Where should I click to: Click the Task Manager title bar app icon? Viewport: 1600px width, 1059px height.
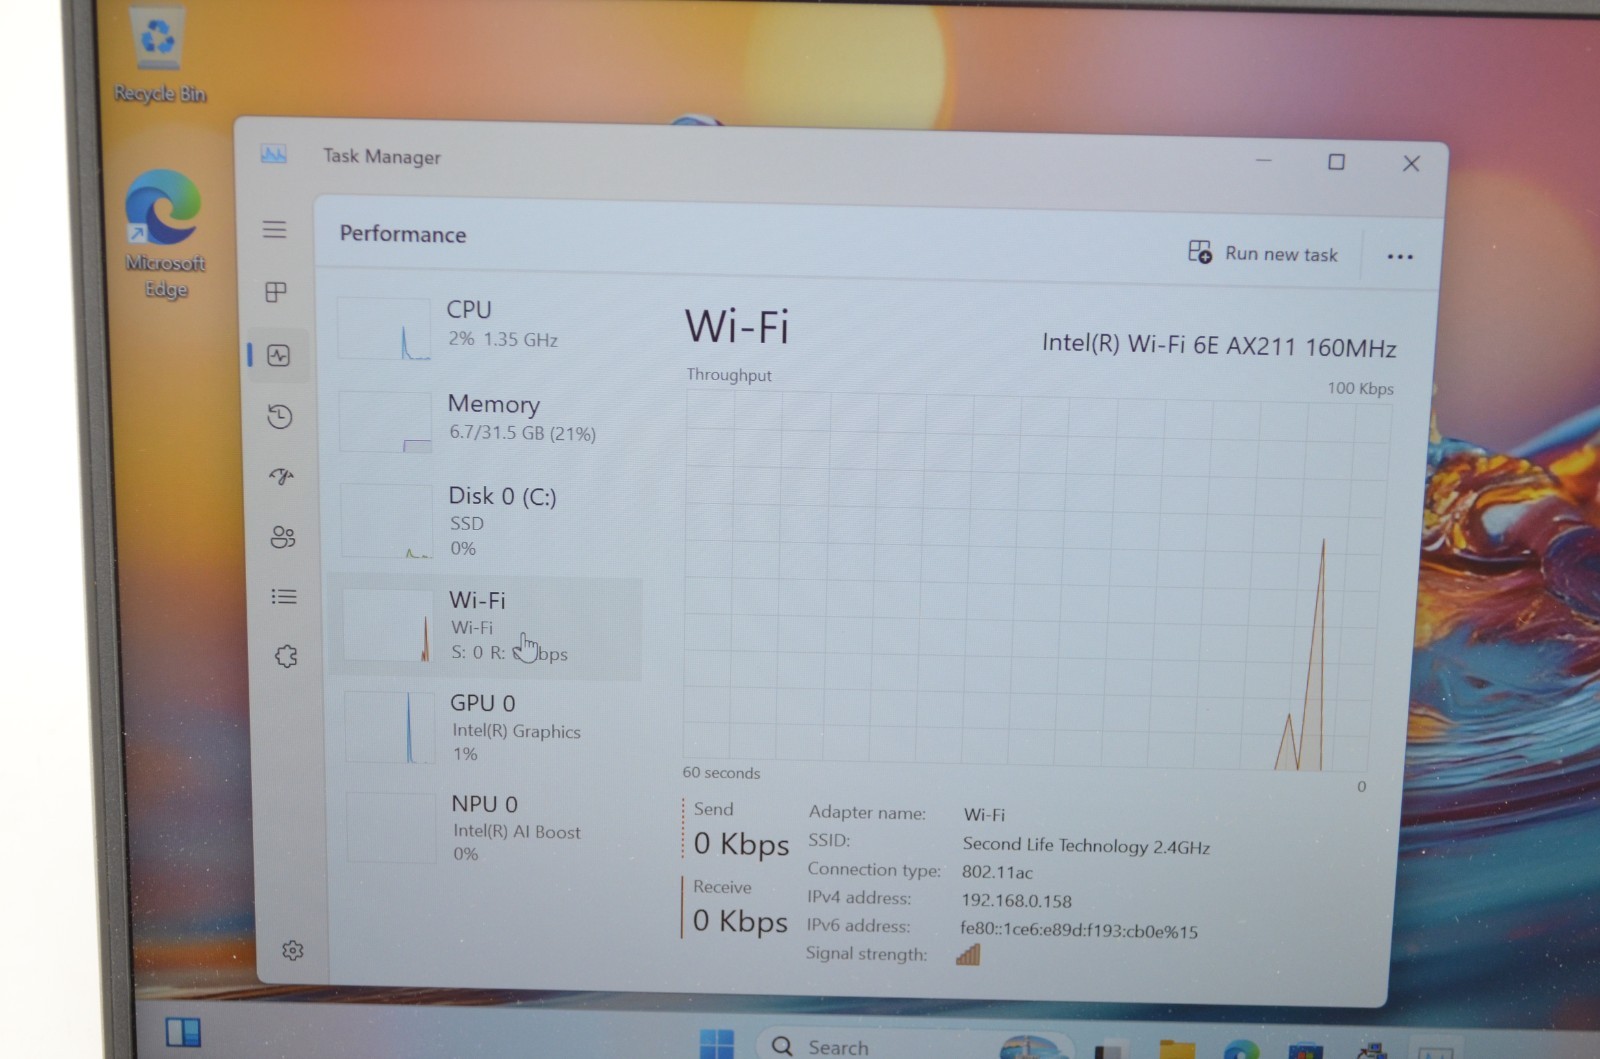tap(273, 154)
